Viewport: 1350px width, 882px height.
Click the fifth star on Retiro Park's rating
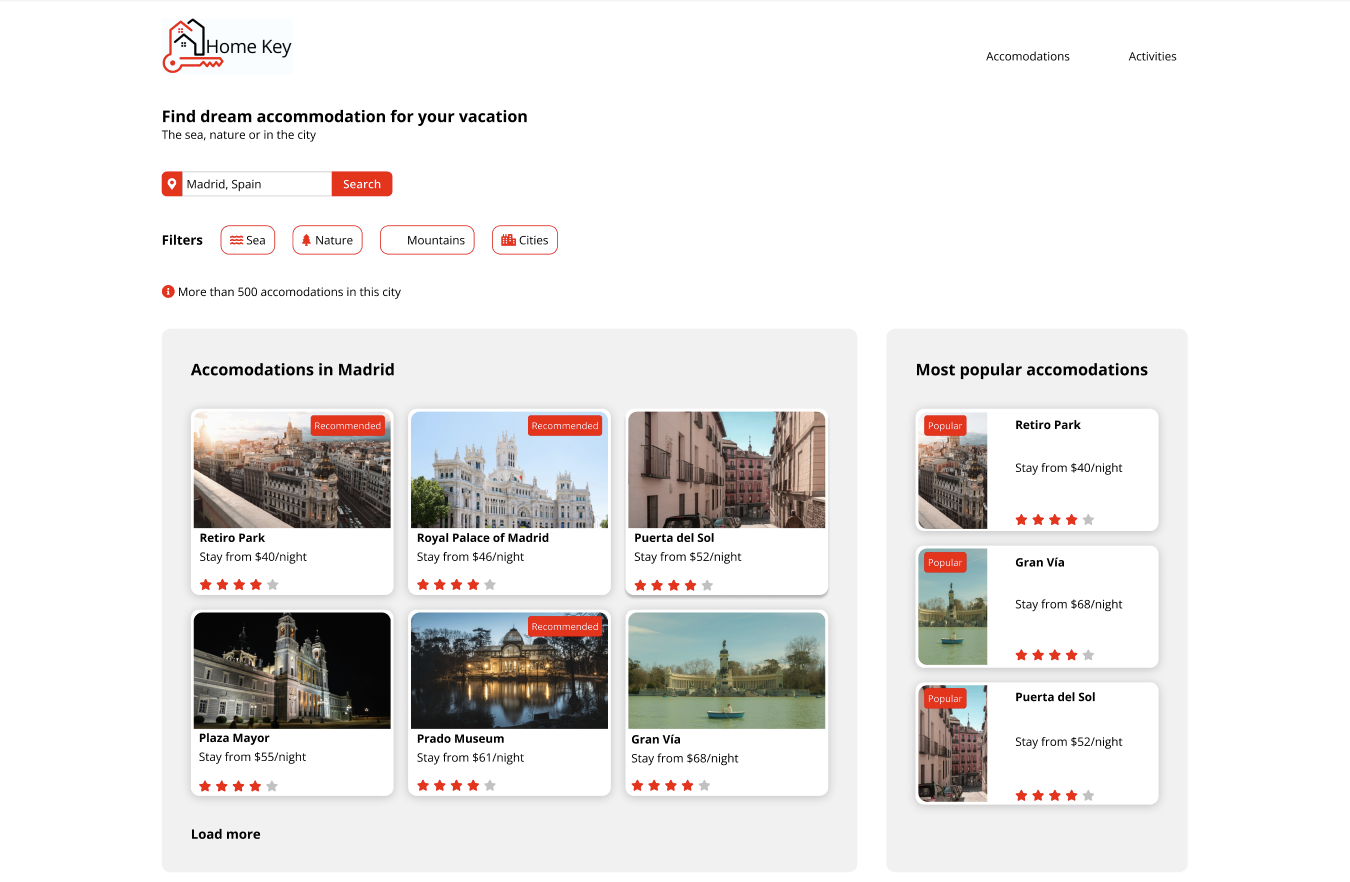click(273, 584)
